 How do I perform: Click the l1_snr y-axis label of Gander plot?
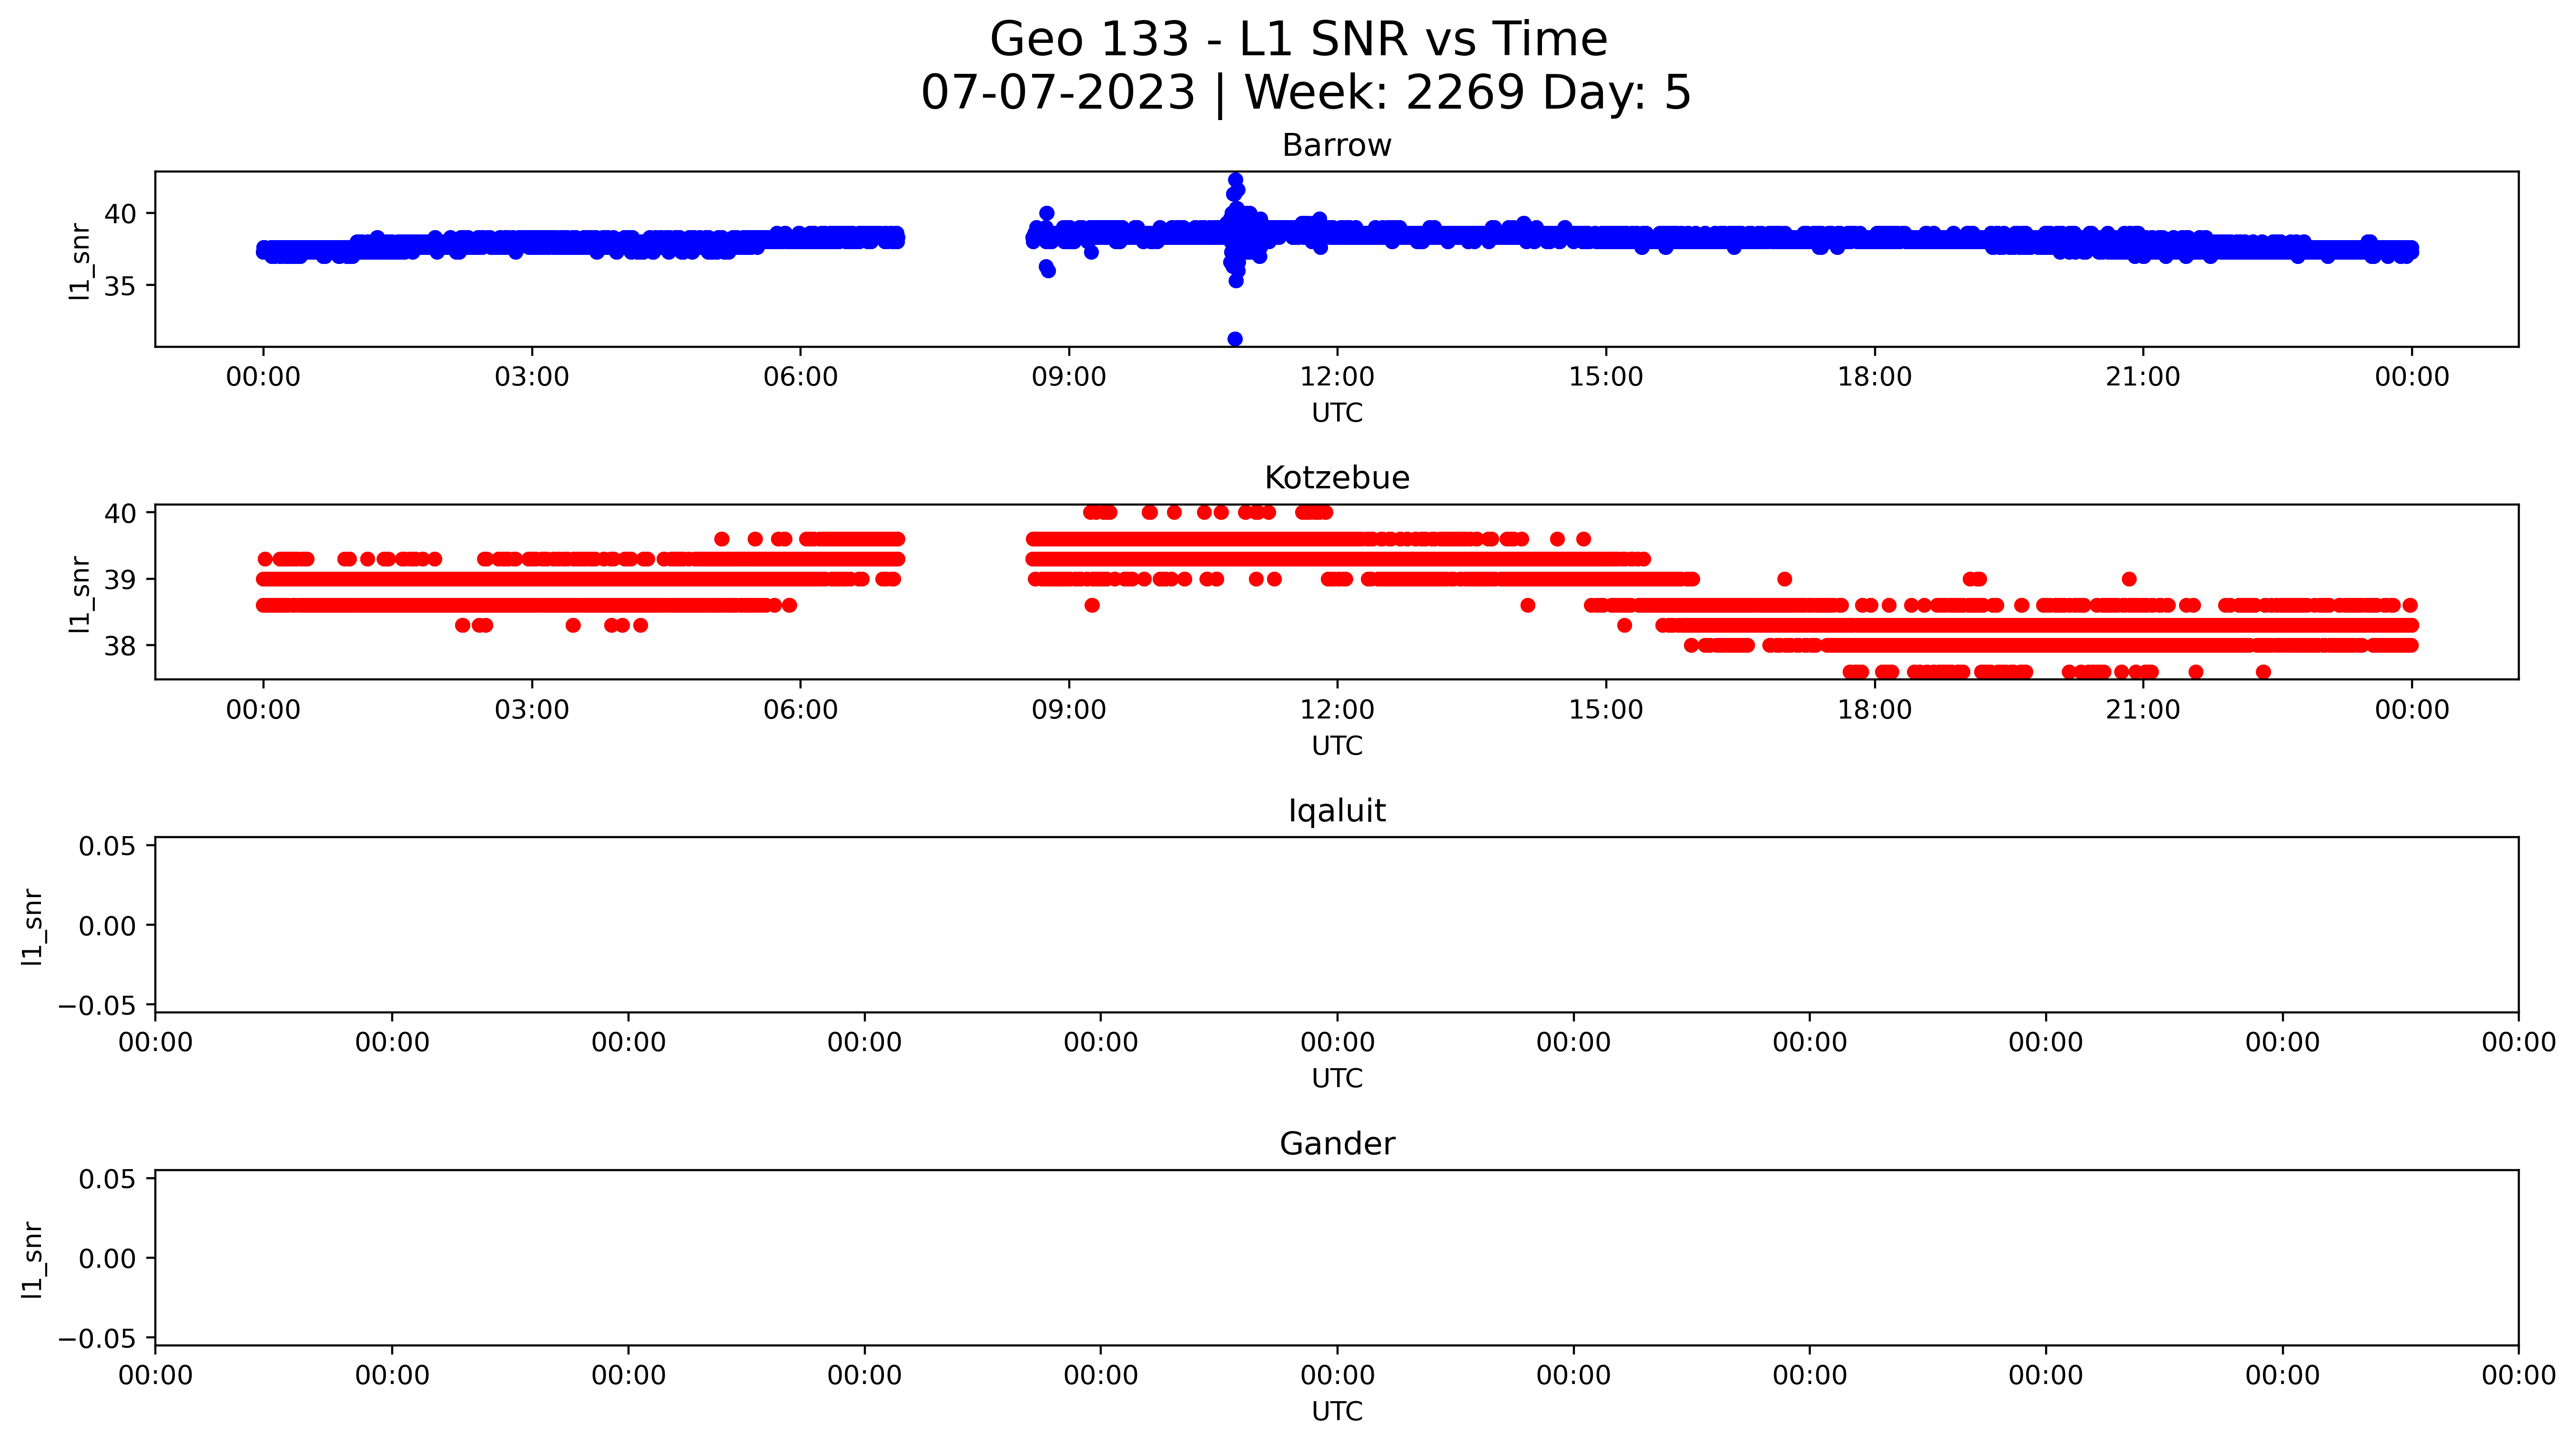[x=32, y=1260]
